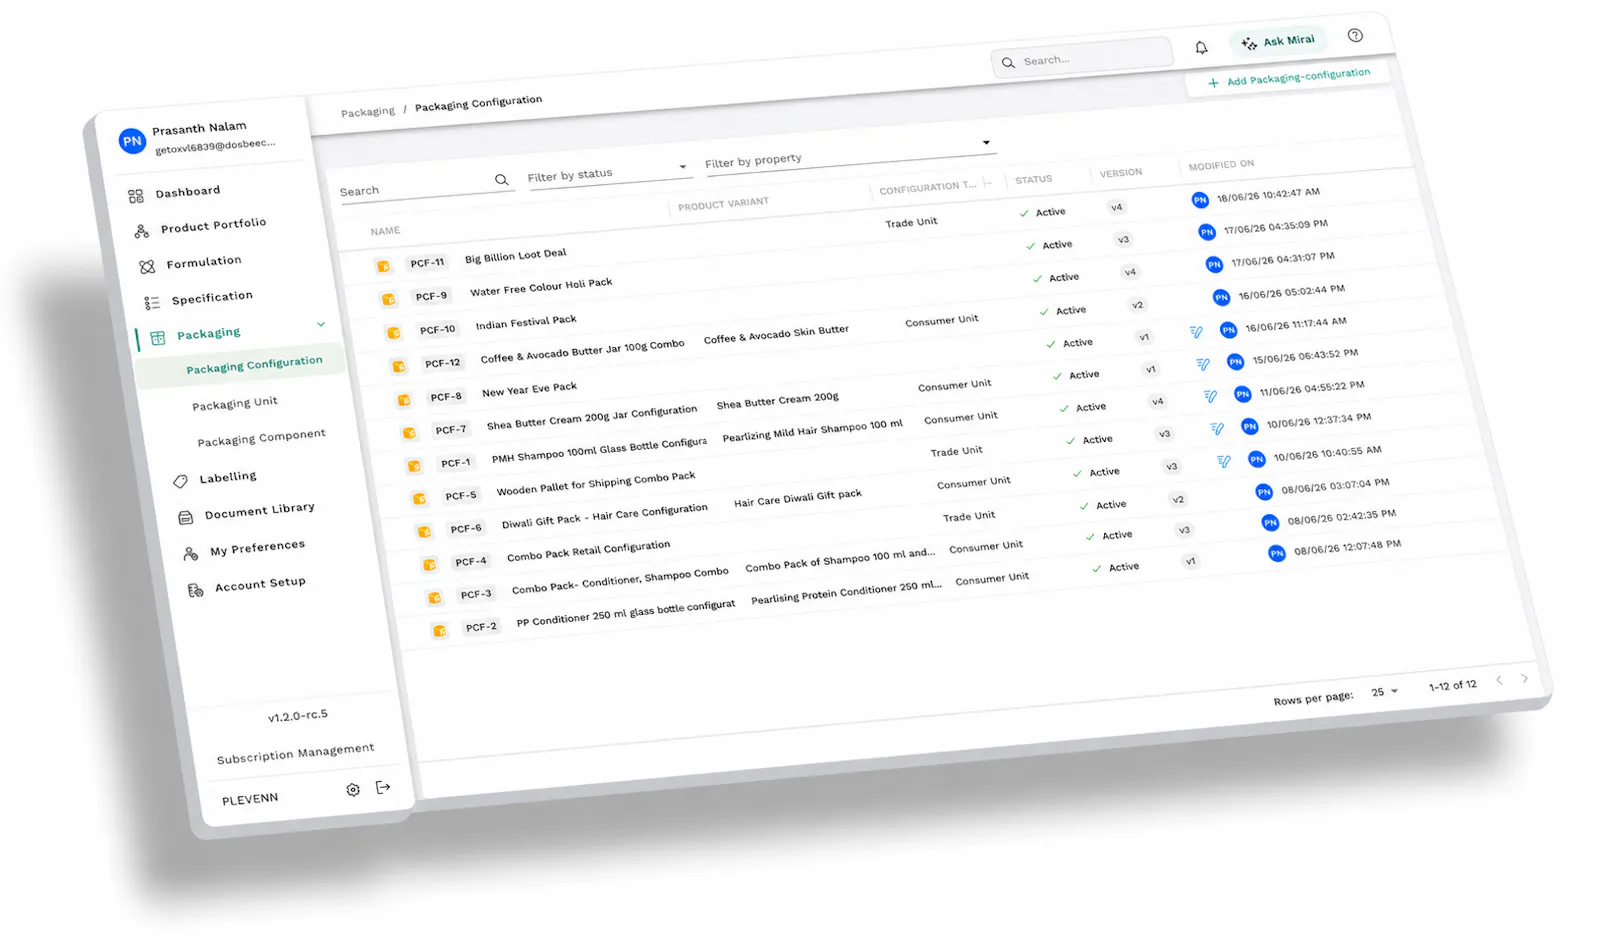Open Dashboard in the sidebar

coord(187,192)
